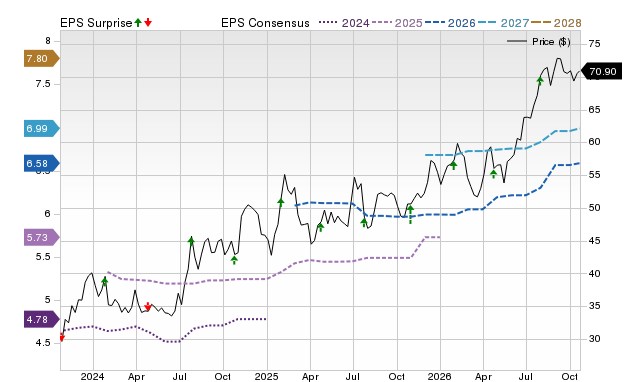The height and width of the screenshot is (382, 640).
Task: Click the 6.99 light blue value tag
Action: (42, 129)
